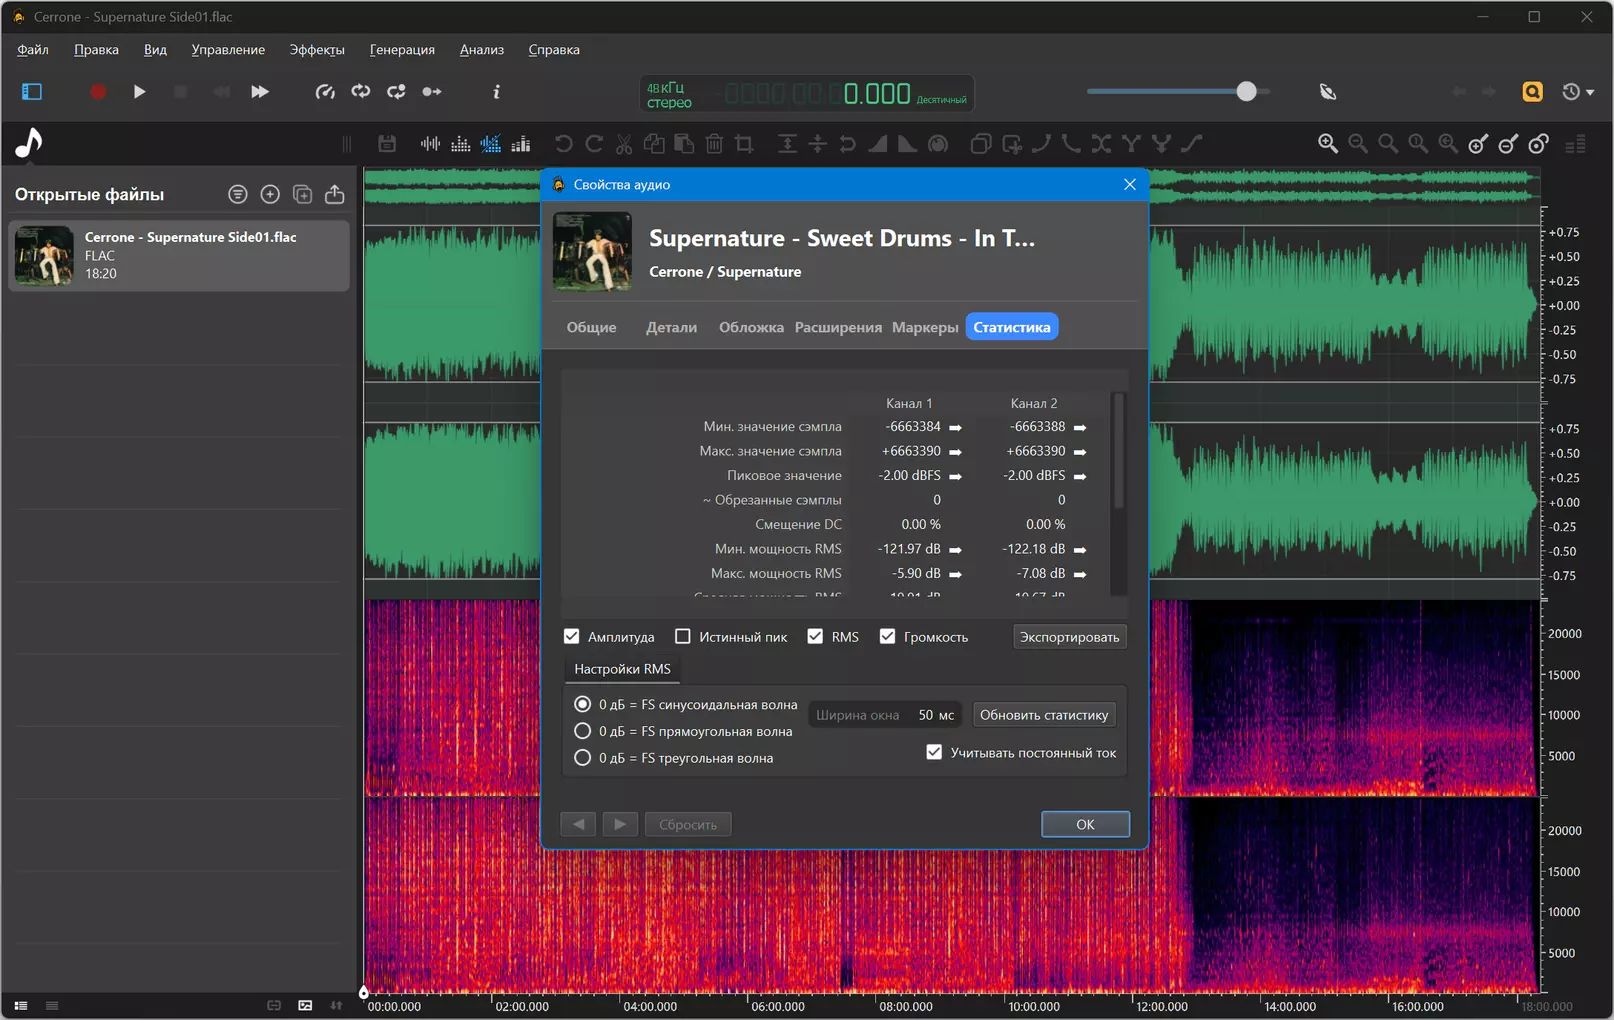Open the Файл menu
This screenshot has height=1020, width=1614.
tap(33, 49)
